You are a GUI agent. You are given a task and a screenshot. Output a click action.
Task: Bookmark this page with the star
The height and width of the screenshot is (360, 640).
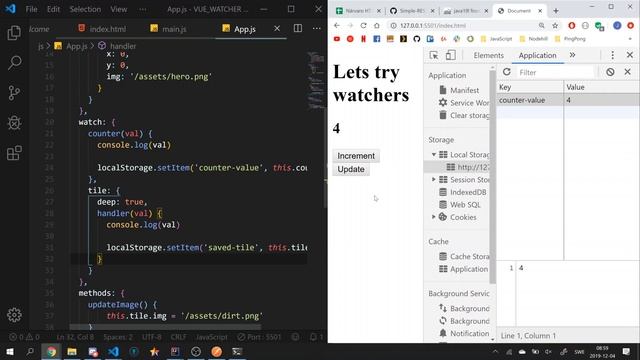555,25
